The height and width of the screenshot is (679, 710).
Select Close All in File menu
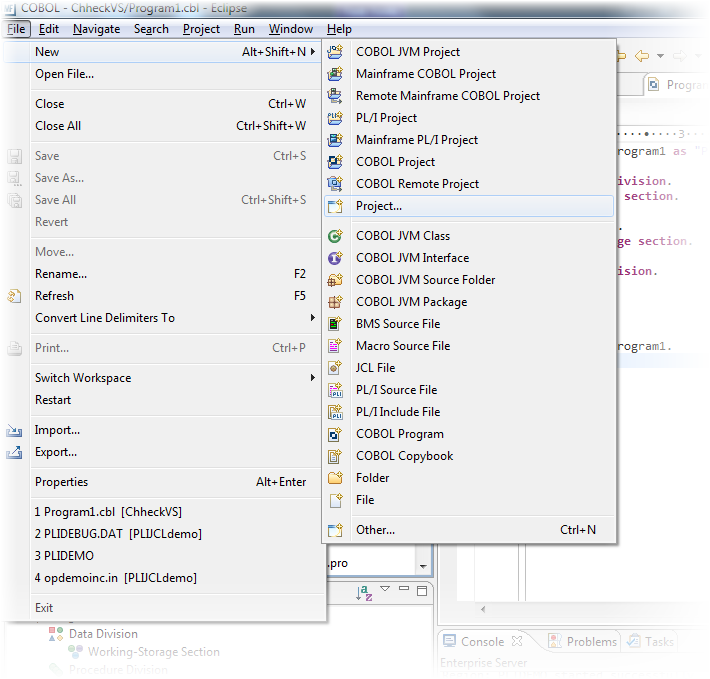point(175,126)
